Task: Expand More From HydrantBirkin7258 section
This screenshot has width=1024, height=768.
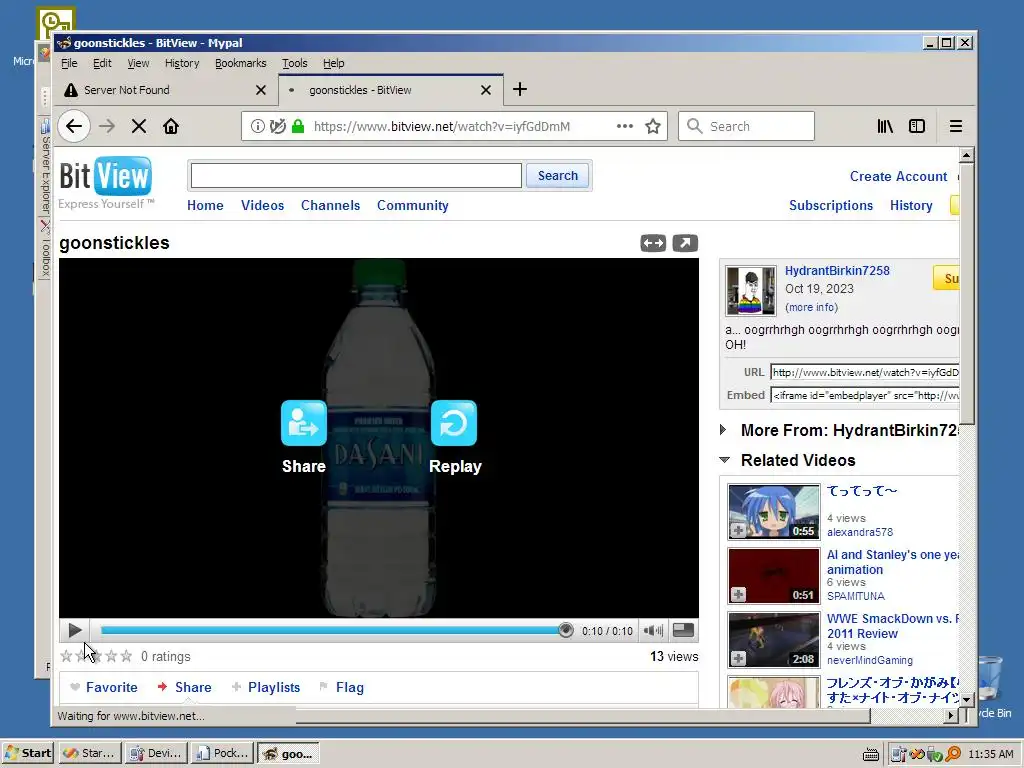Action: point(723,430)
